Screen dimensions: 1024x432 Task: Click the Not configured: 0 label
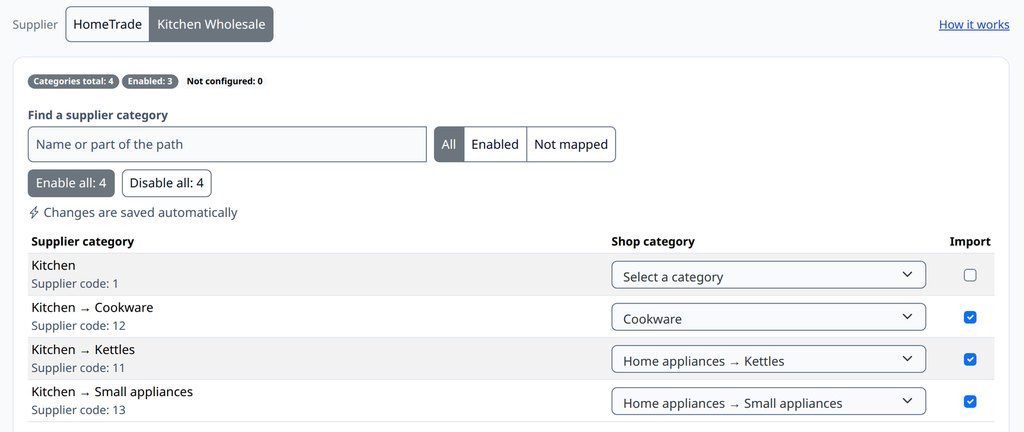pos(225,82)
